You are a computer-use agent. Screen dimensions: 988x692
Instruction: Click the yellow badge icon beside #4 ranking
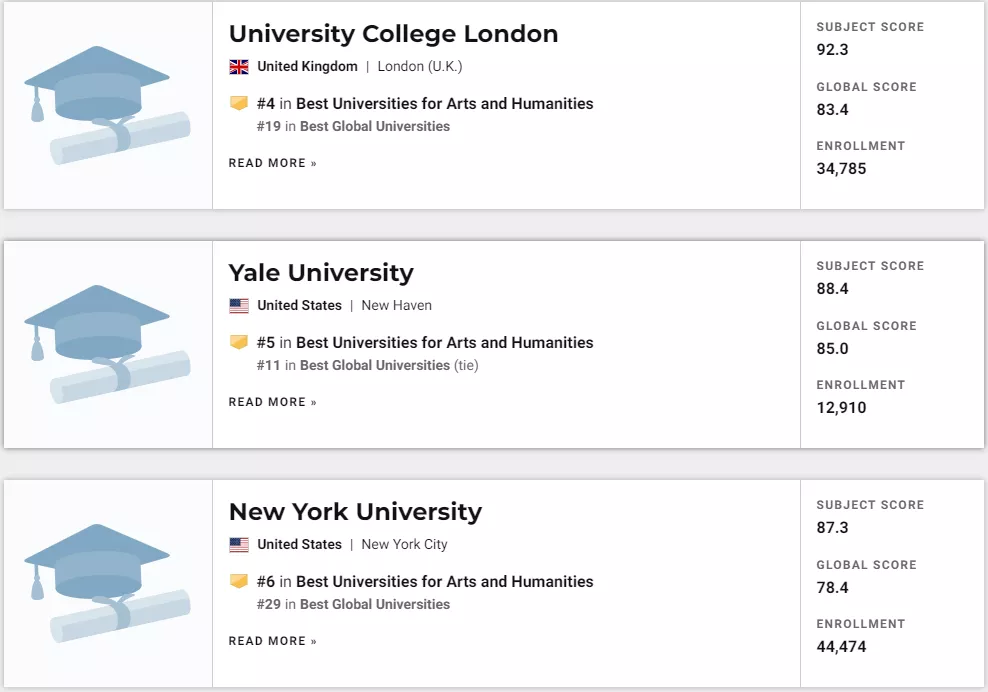239,103
